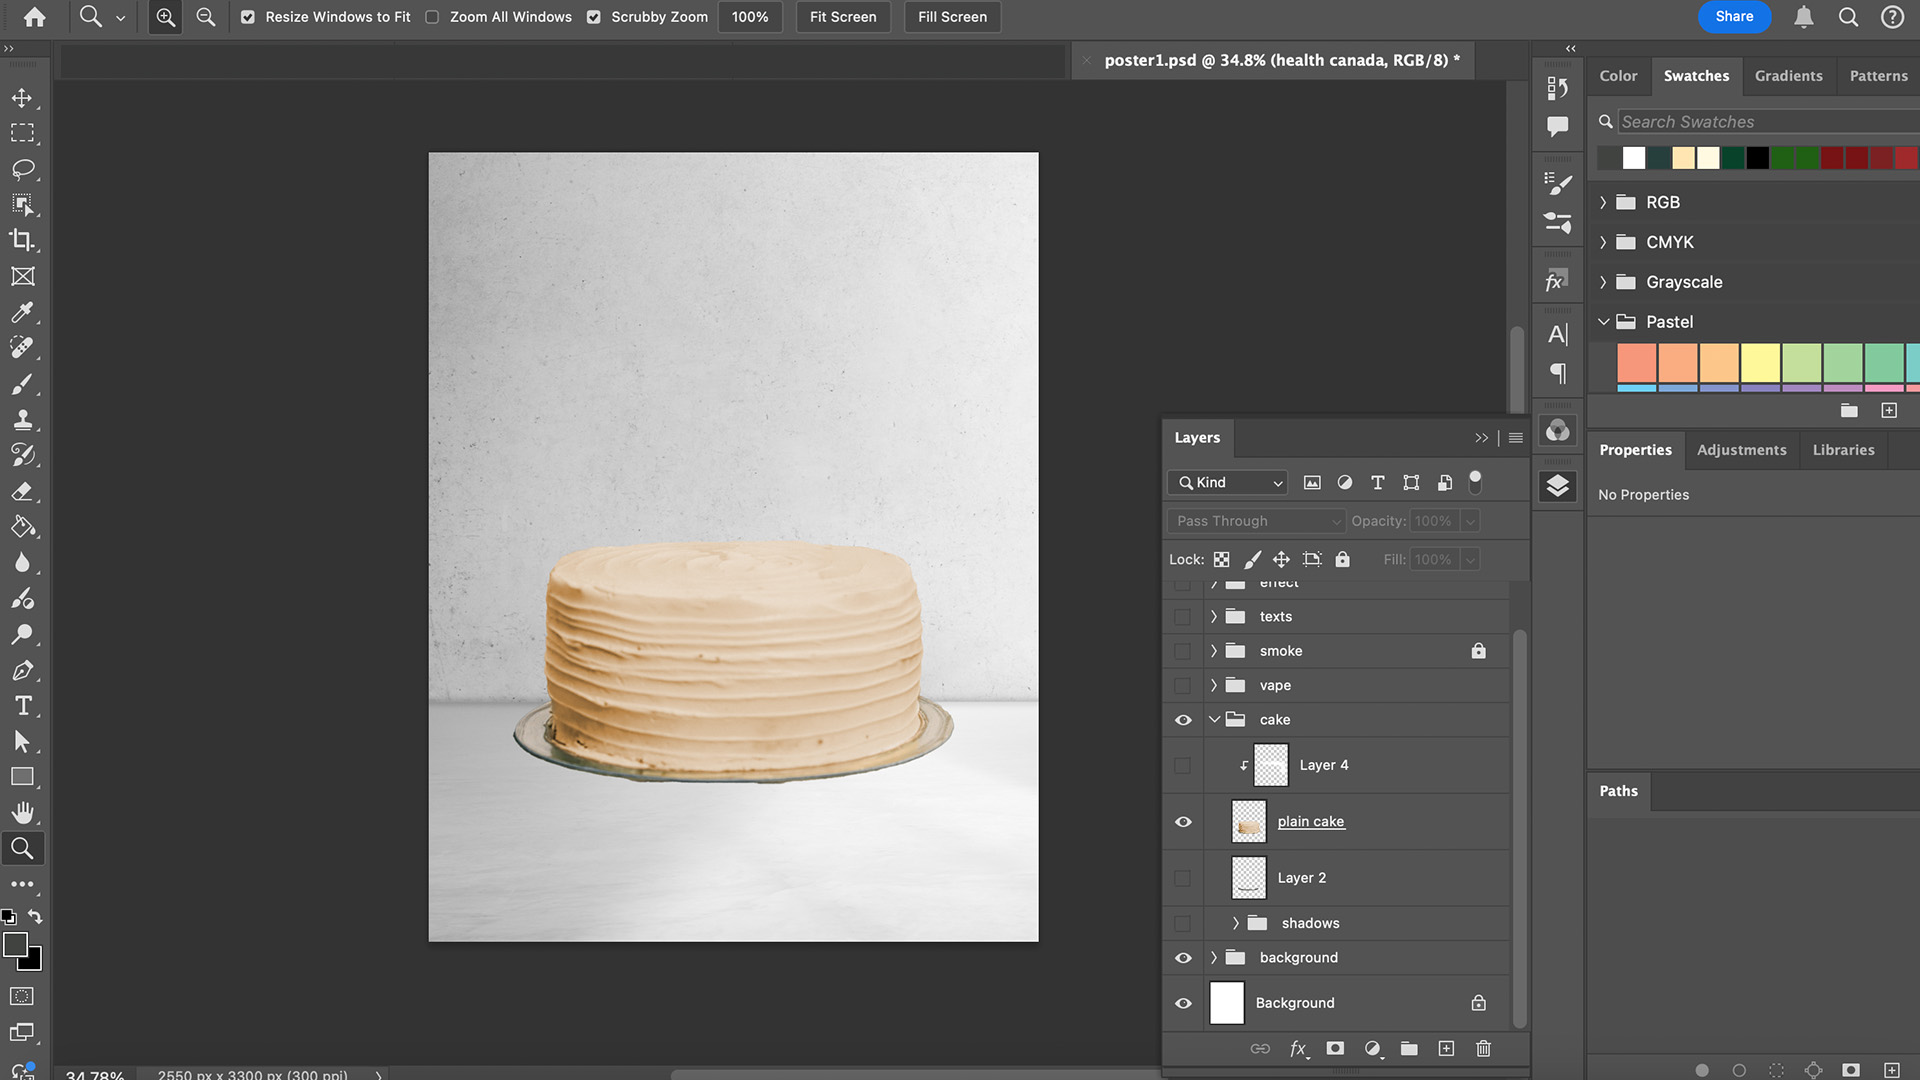Click the Fit Screen button
The image size is (1920, 1080).
842,17
